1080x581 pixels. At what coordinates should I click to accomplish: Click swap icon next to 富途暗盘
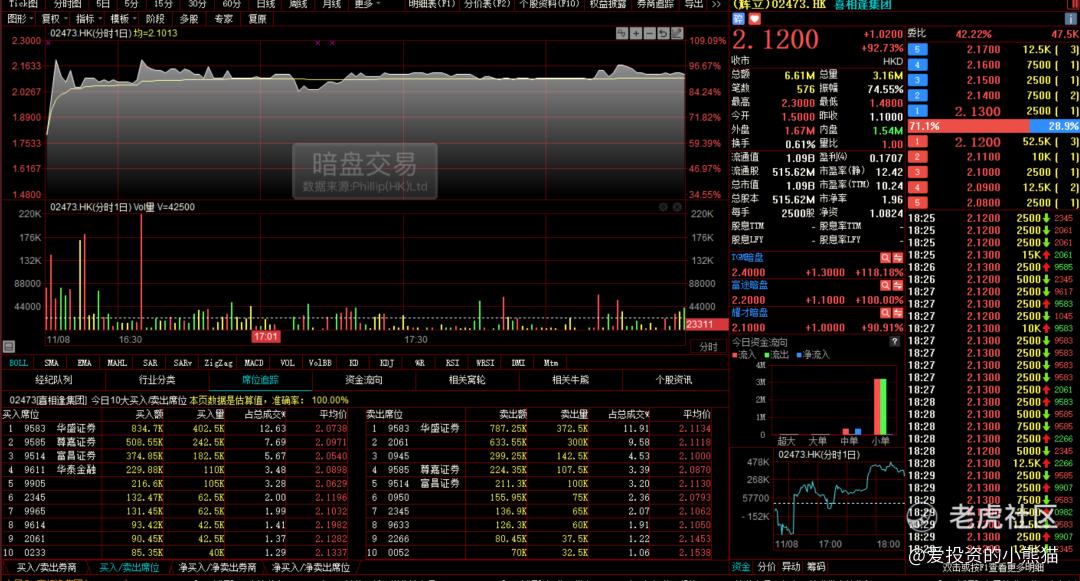tap(897, 285)
